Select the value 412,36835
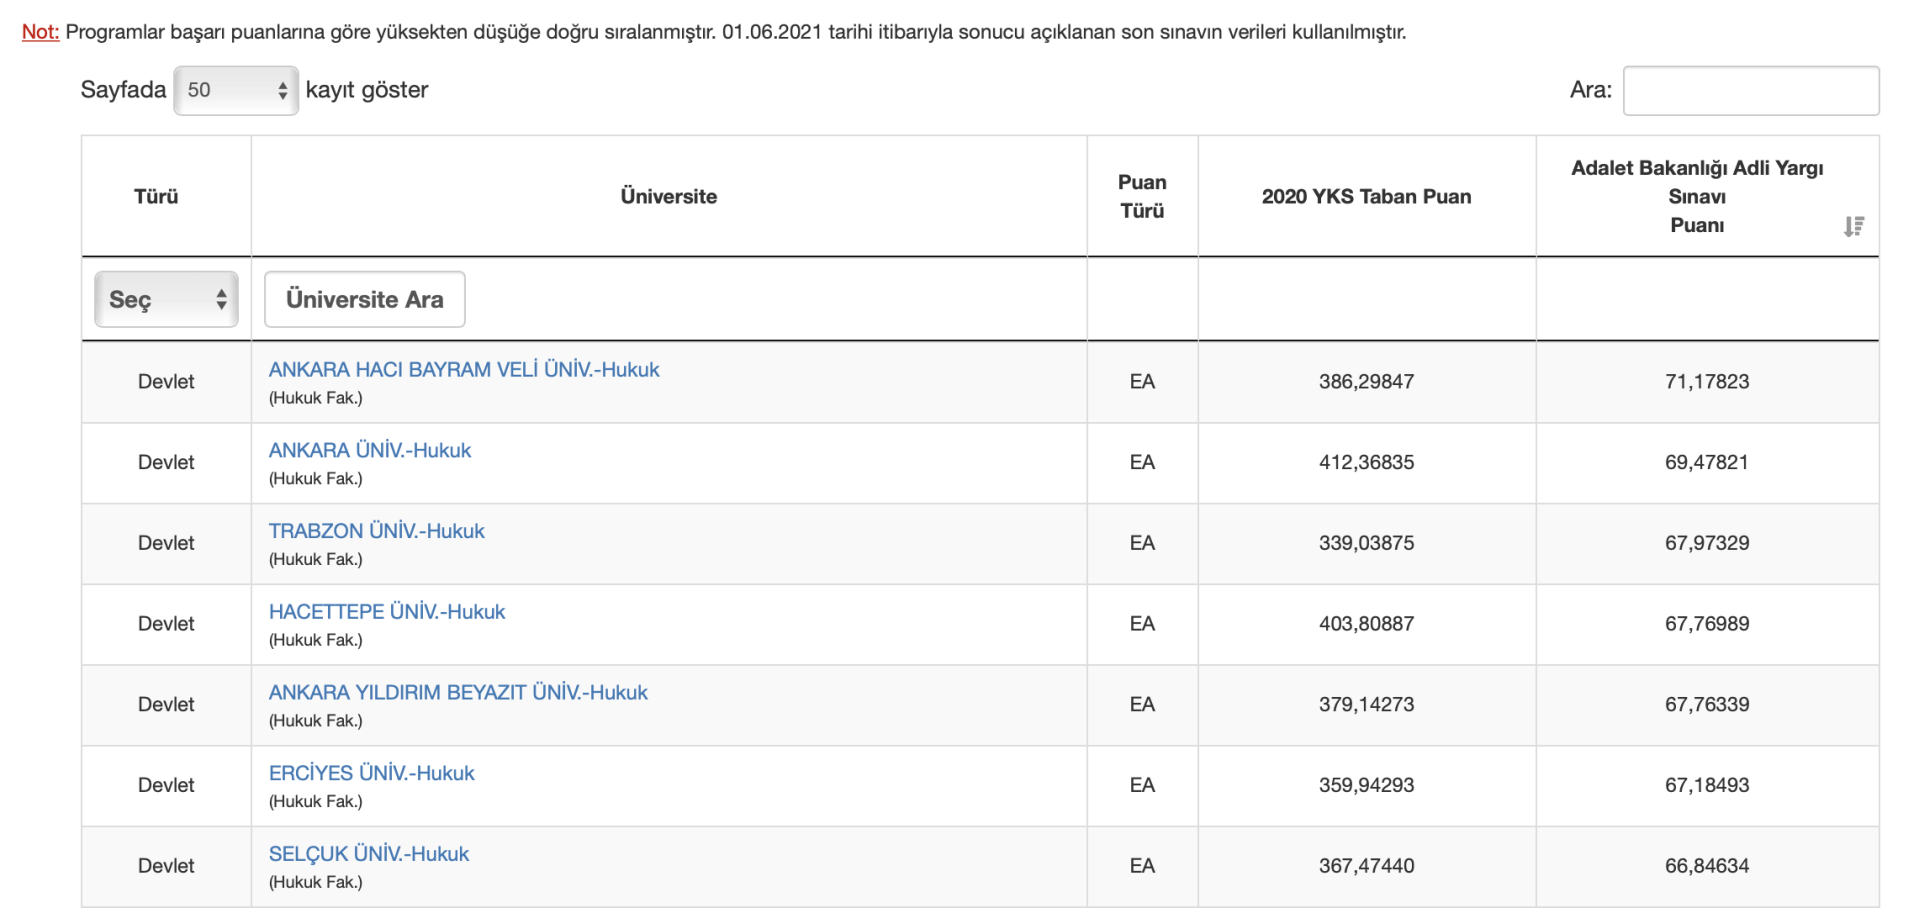 [x=1367, y=463]
